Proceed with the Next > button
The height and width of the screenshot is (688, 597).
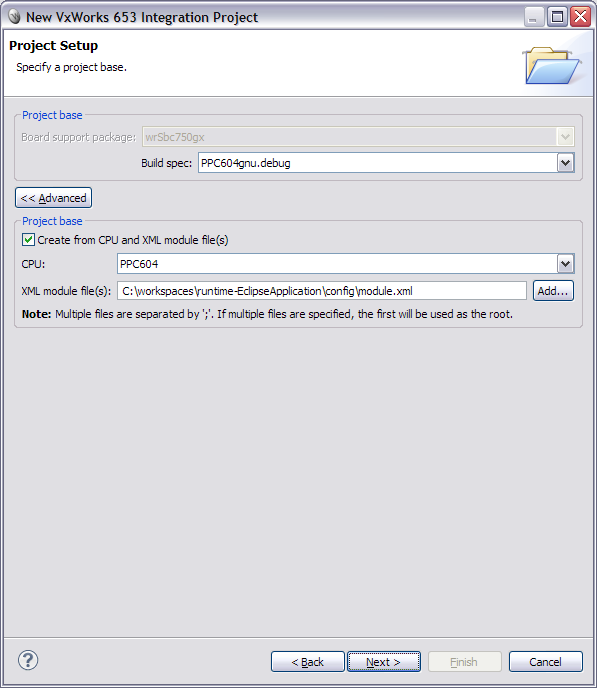coord(384,662)
